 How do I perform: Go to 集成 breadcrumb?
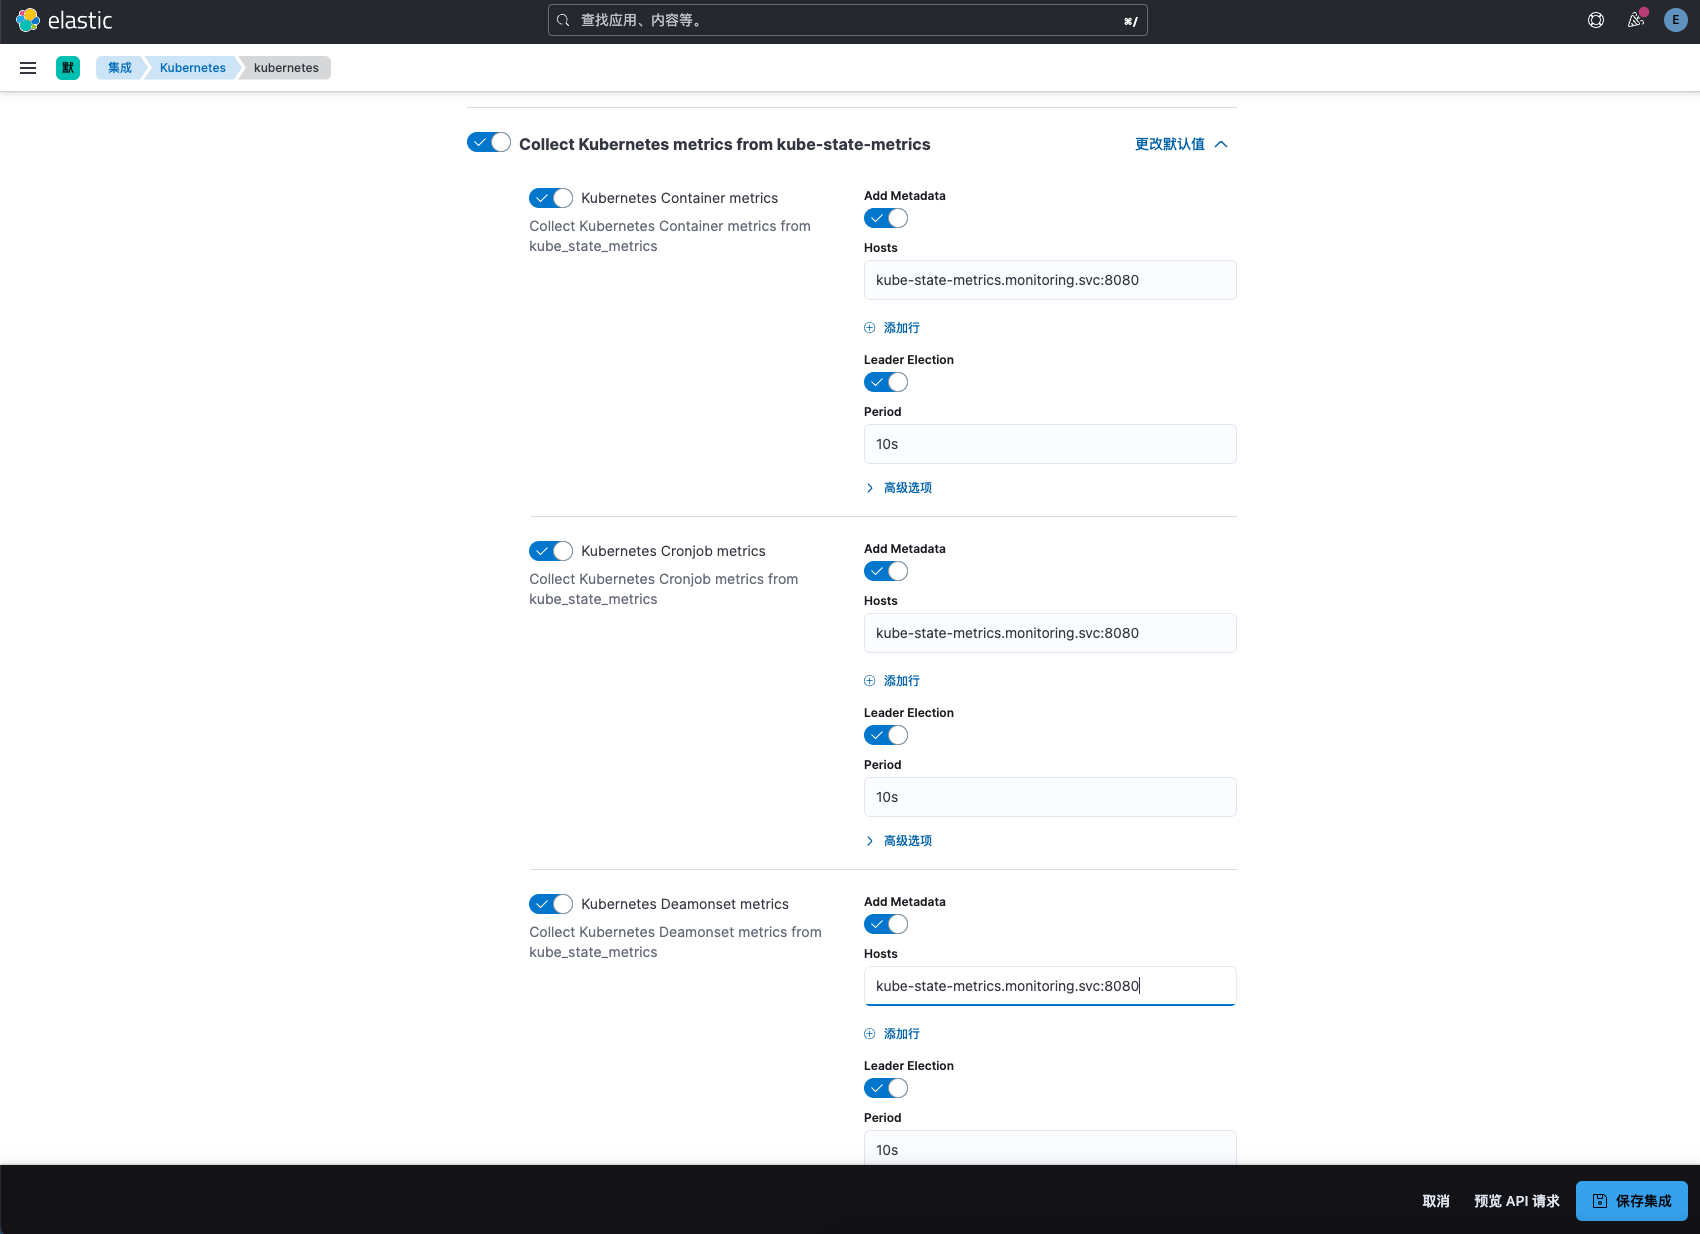(x=120, y=68)
